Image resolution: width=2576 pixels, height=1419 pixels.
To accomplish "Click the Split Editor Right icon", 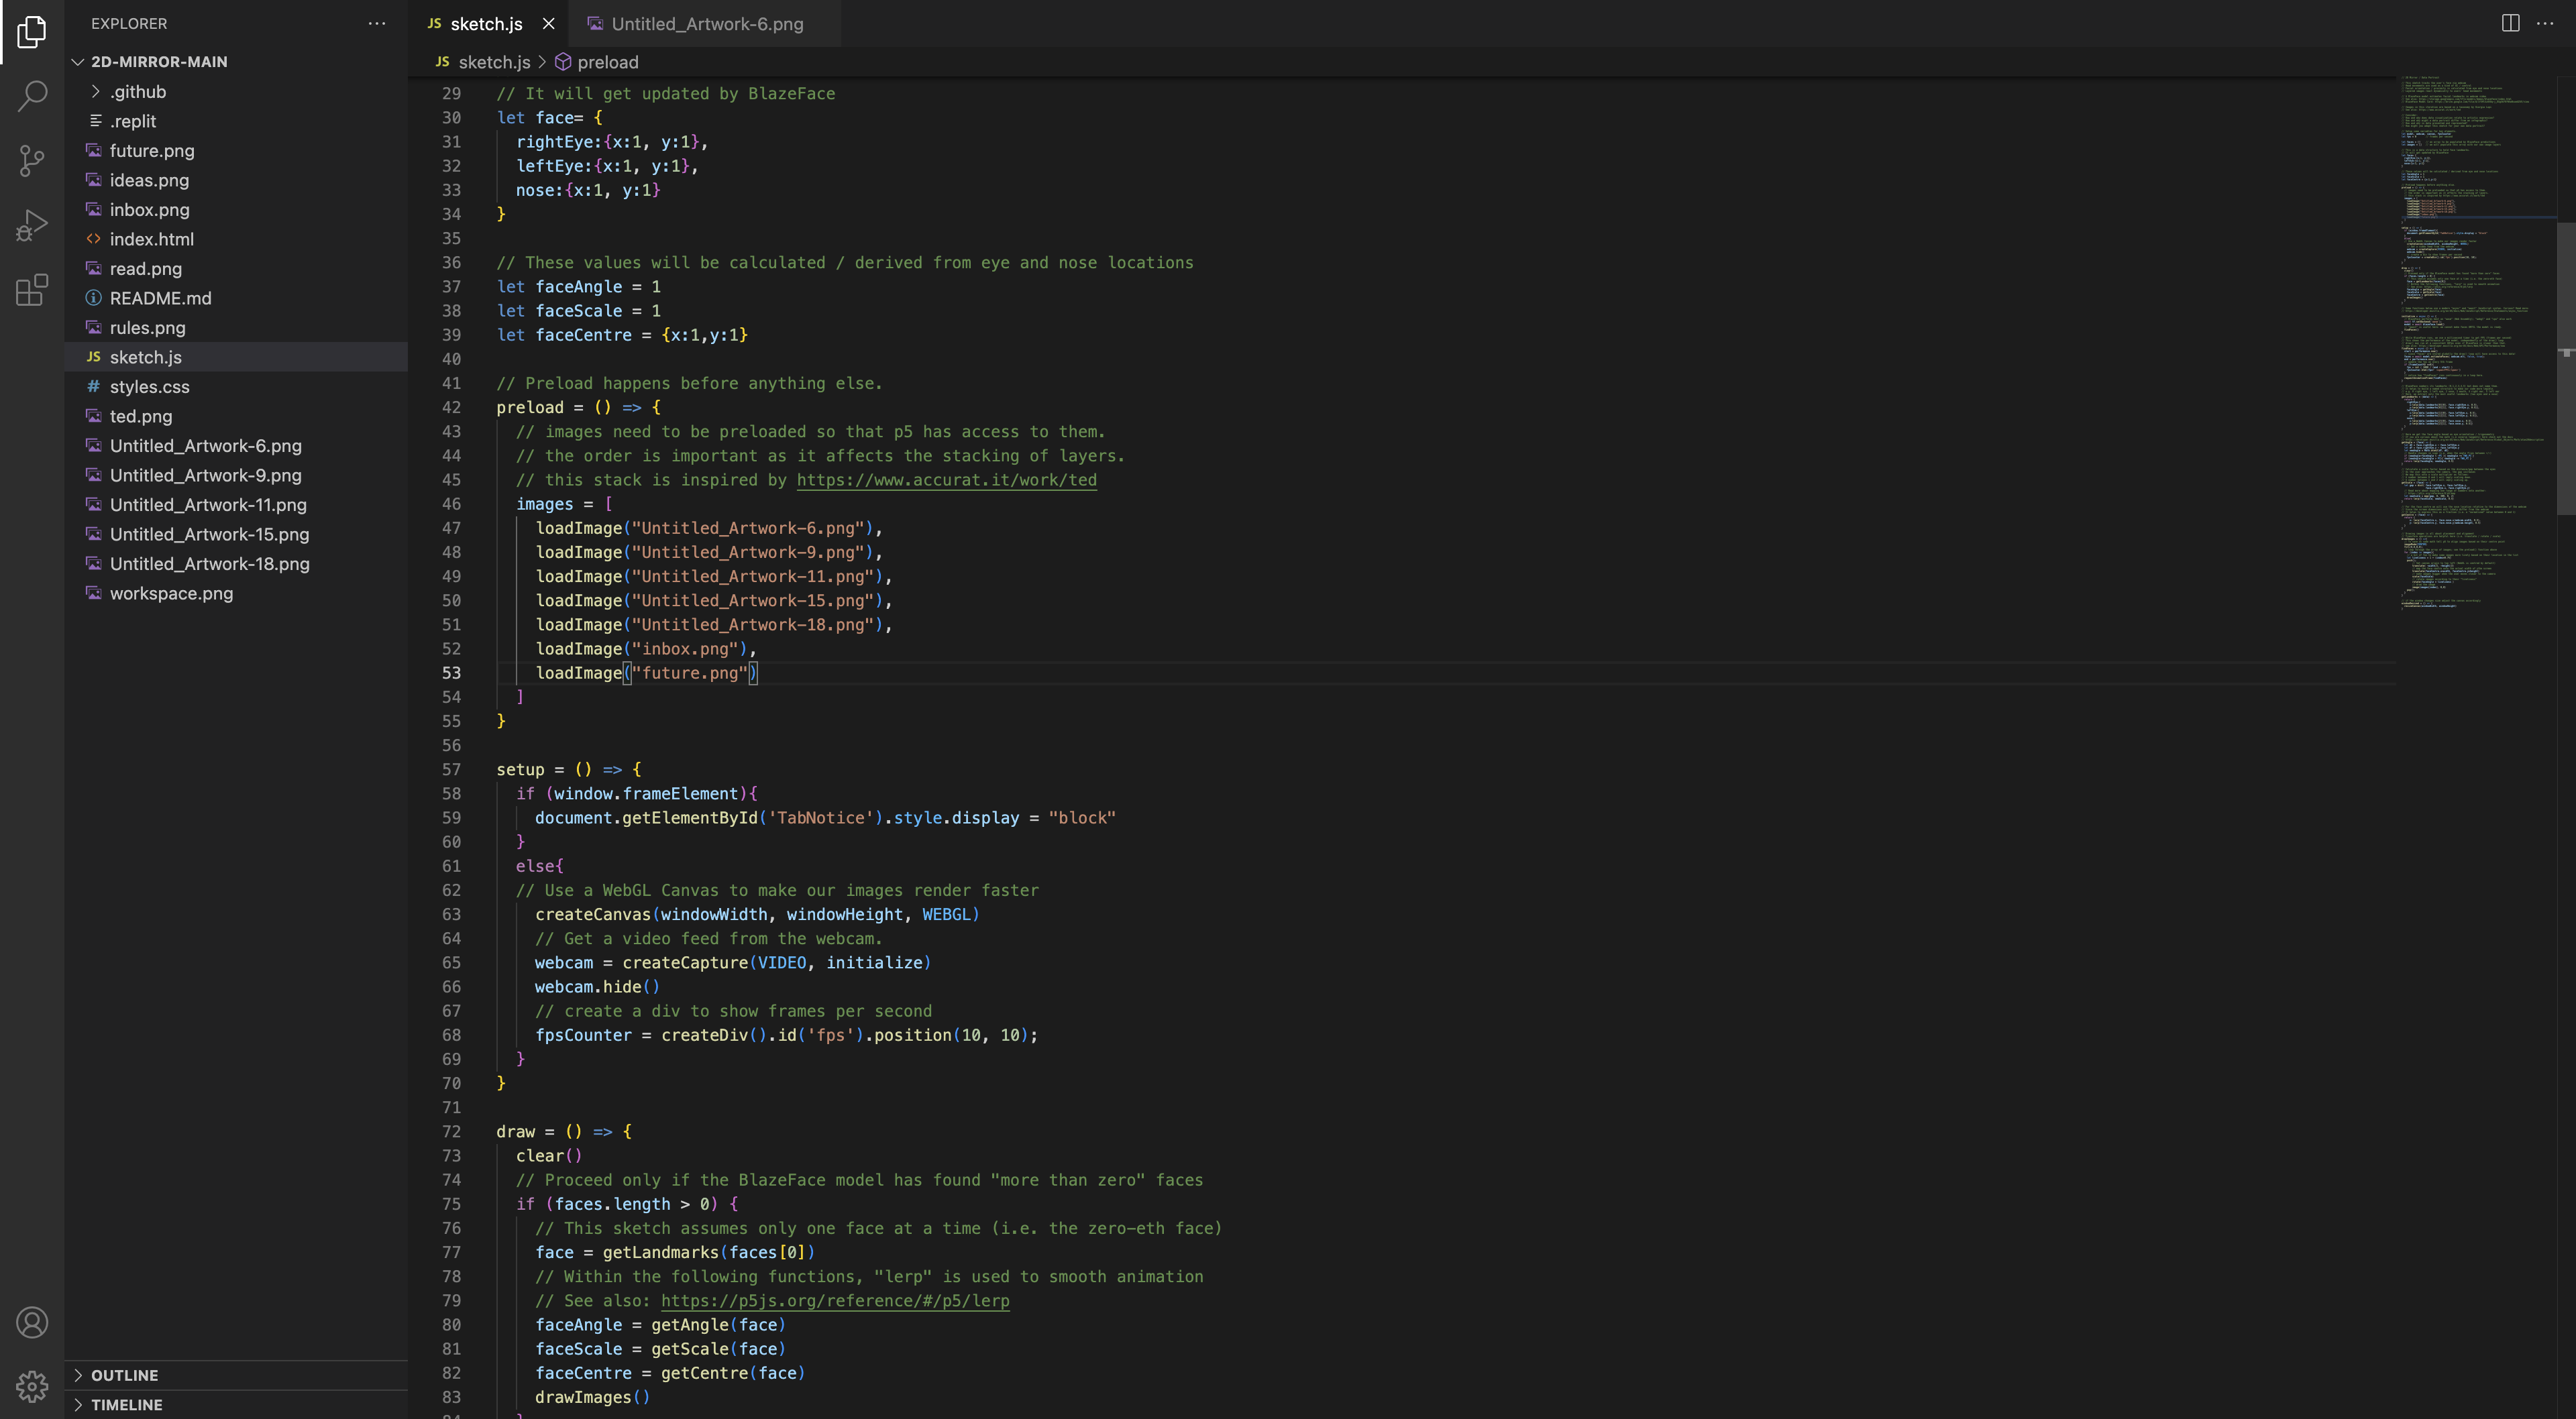I will coord(2510,23).
